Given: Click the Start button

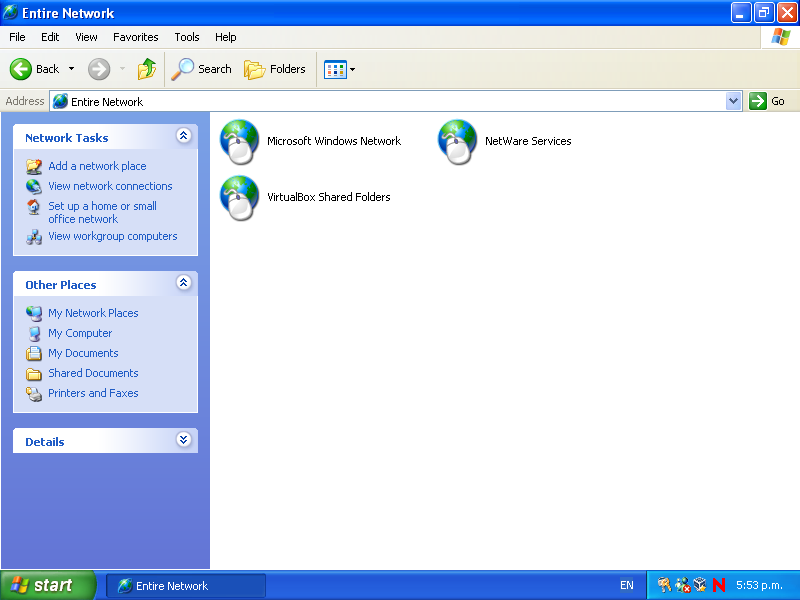Looking at the screenshot, I should [47, 585].
